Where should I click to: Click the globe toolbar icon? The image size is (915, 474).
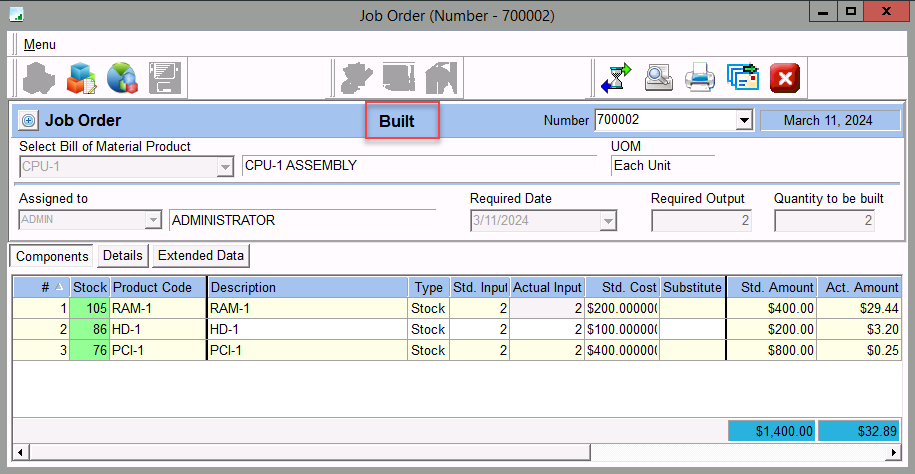(x=122, y=77)
